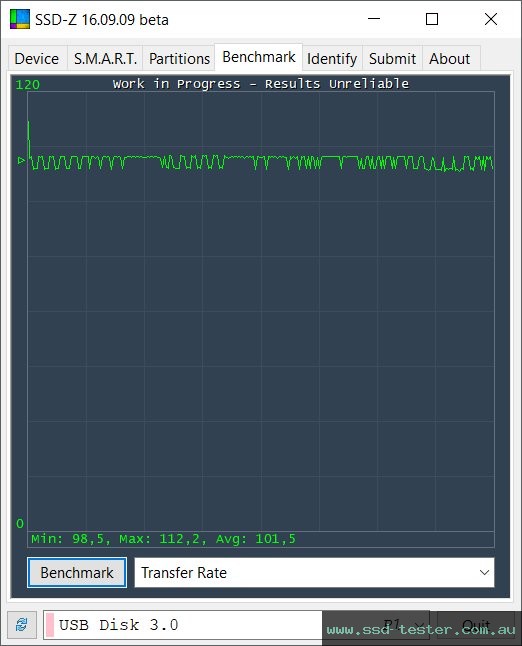Show the About tab
The height and width of the screenshot is (646, 522).
click(x=449, y=59)
